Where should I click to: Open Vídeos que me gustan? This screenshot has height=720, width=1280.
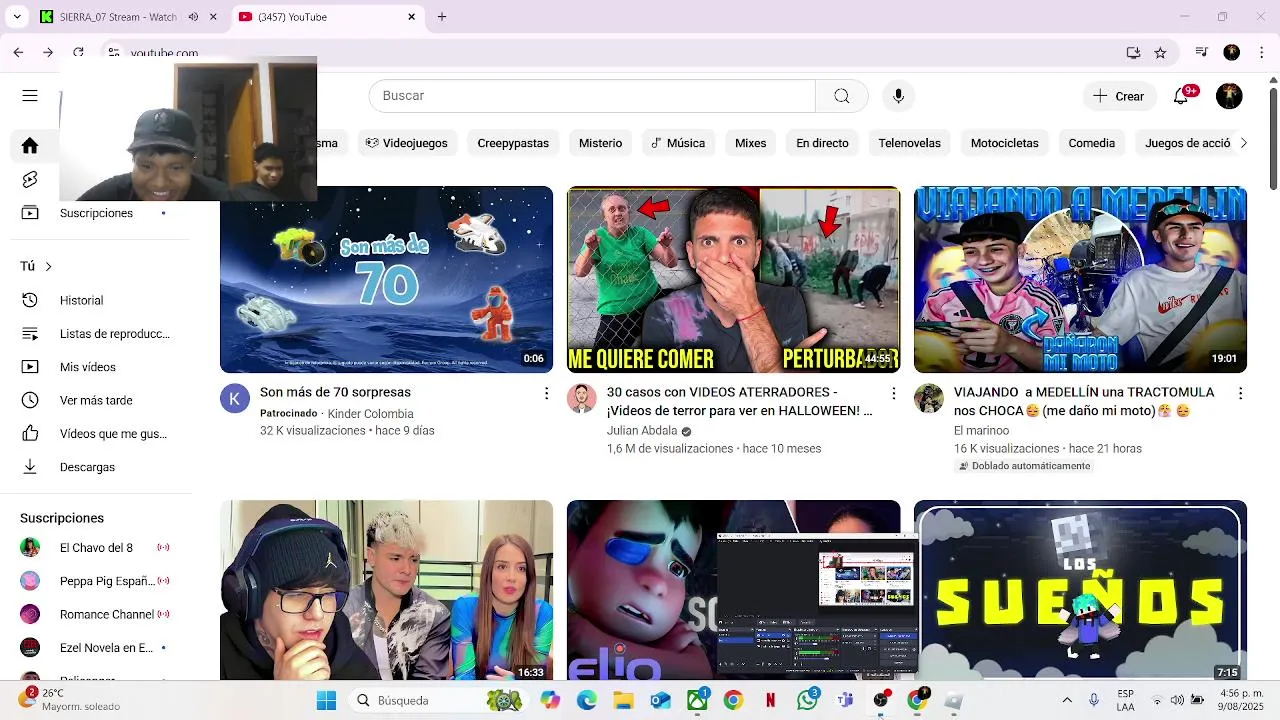coord(113,434)
